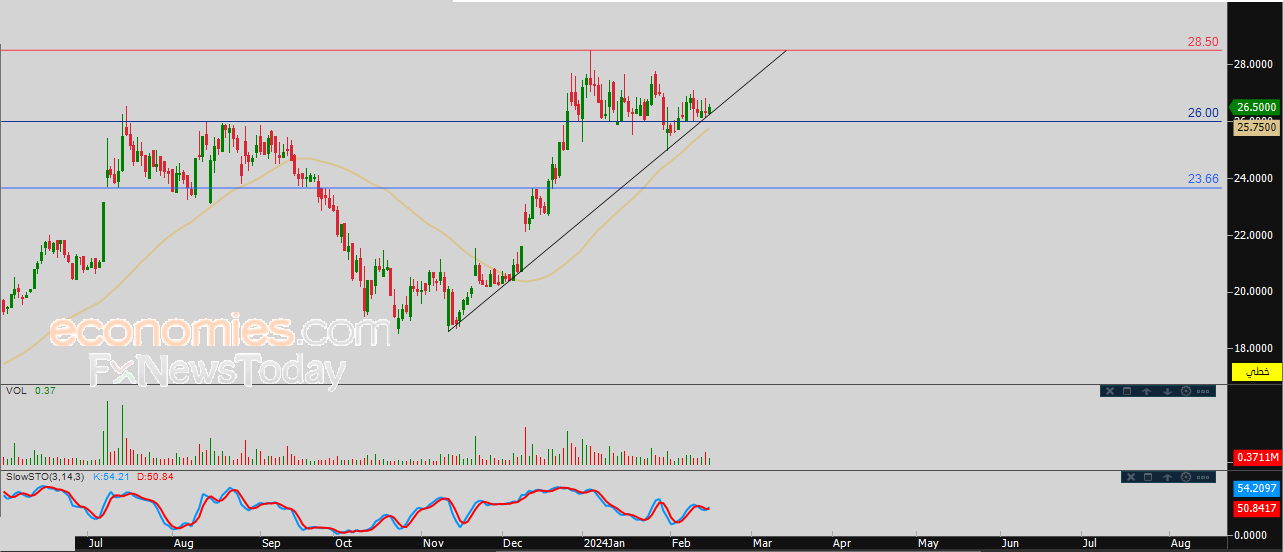1283x552 pixels.
Task: Select the 25.7500 moving average price tag
Action: click(1255, 128)
